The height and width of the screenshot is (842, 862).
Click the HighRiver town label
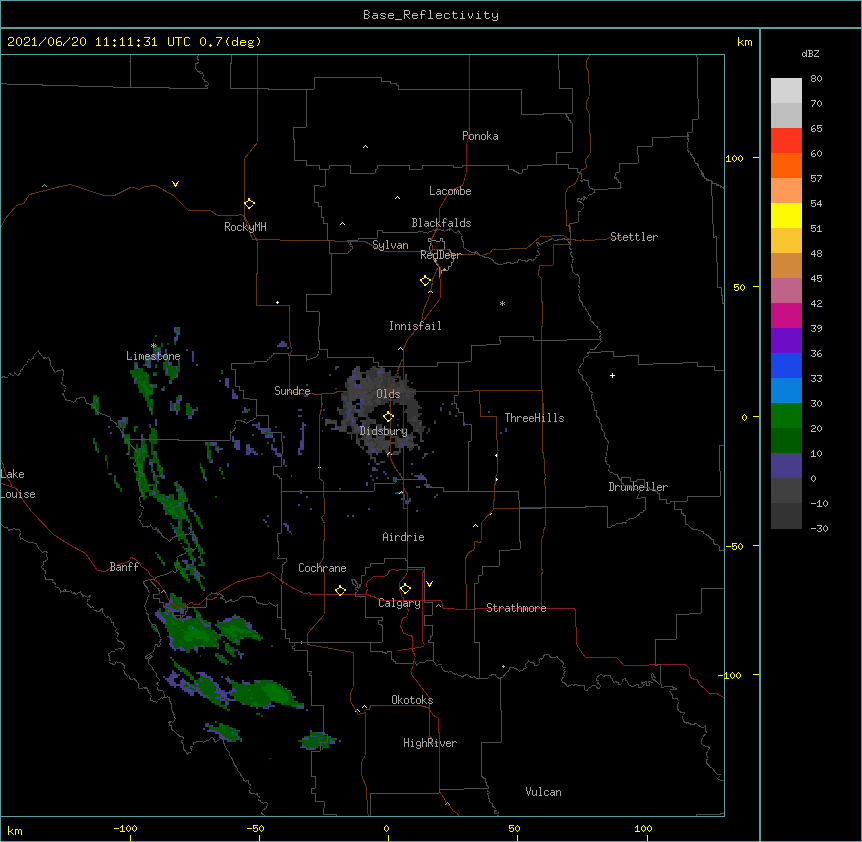tap(430, 743)
